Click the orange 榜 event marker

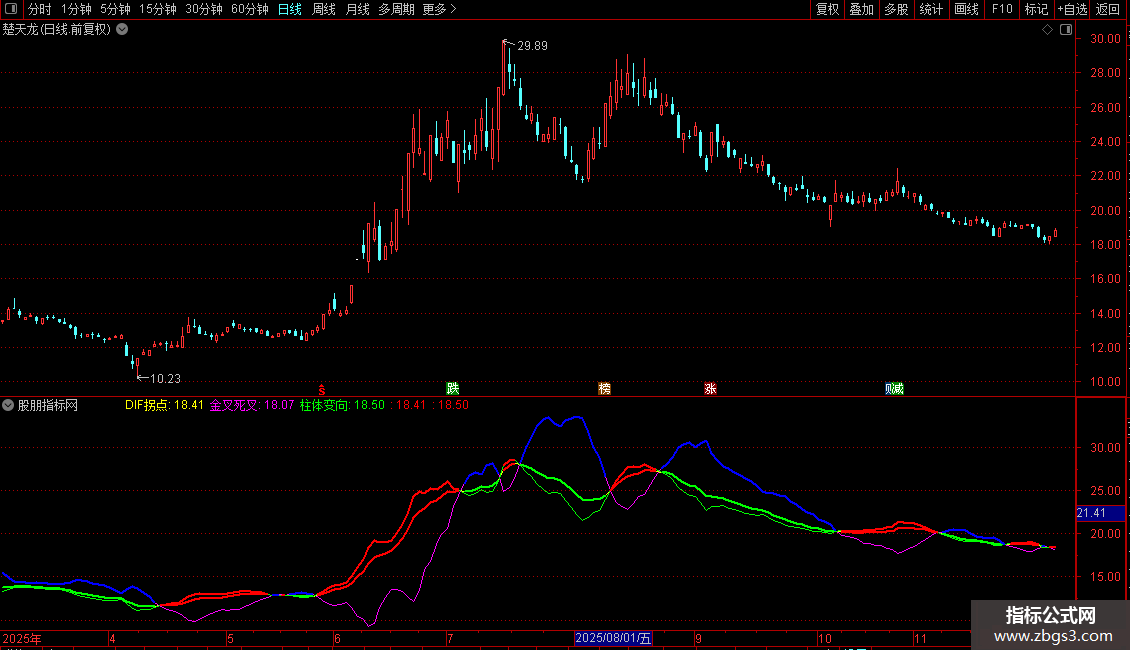pyautogui.click(x=604, y=388)
